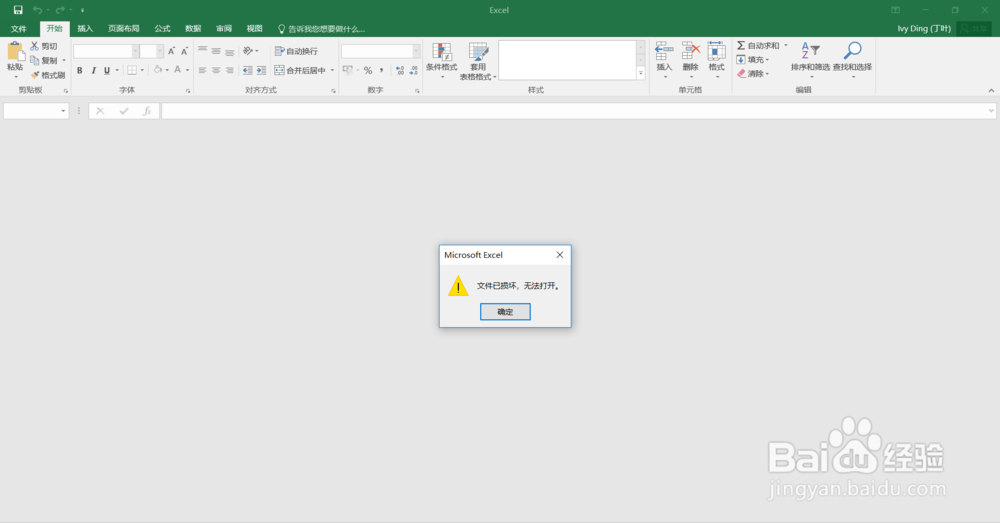Click the 删除 cells button

point(690,60)
